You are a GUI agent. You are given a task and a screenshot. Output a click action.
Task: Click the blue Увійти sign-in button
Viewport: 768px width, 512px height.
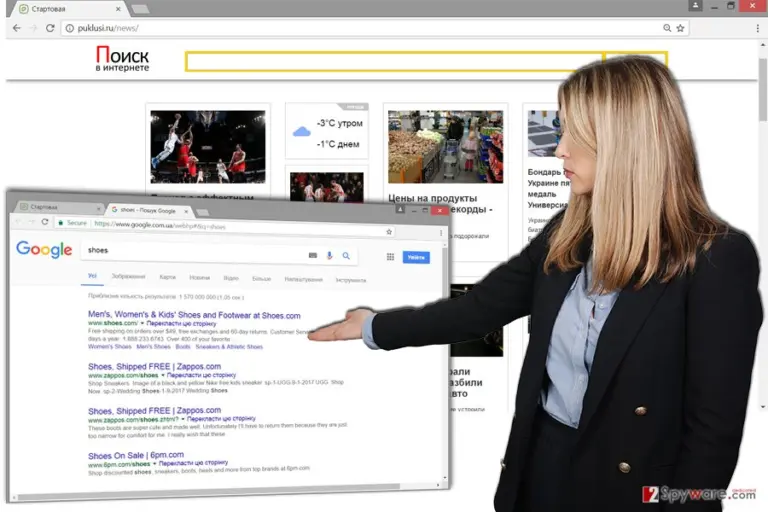tap(416, 257)
